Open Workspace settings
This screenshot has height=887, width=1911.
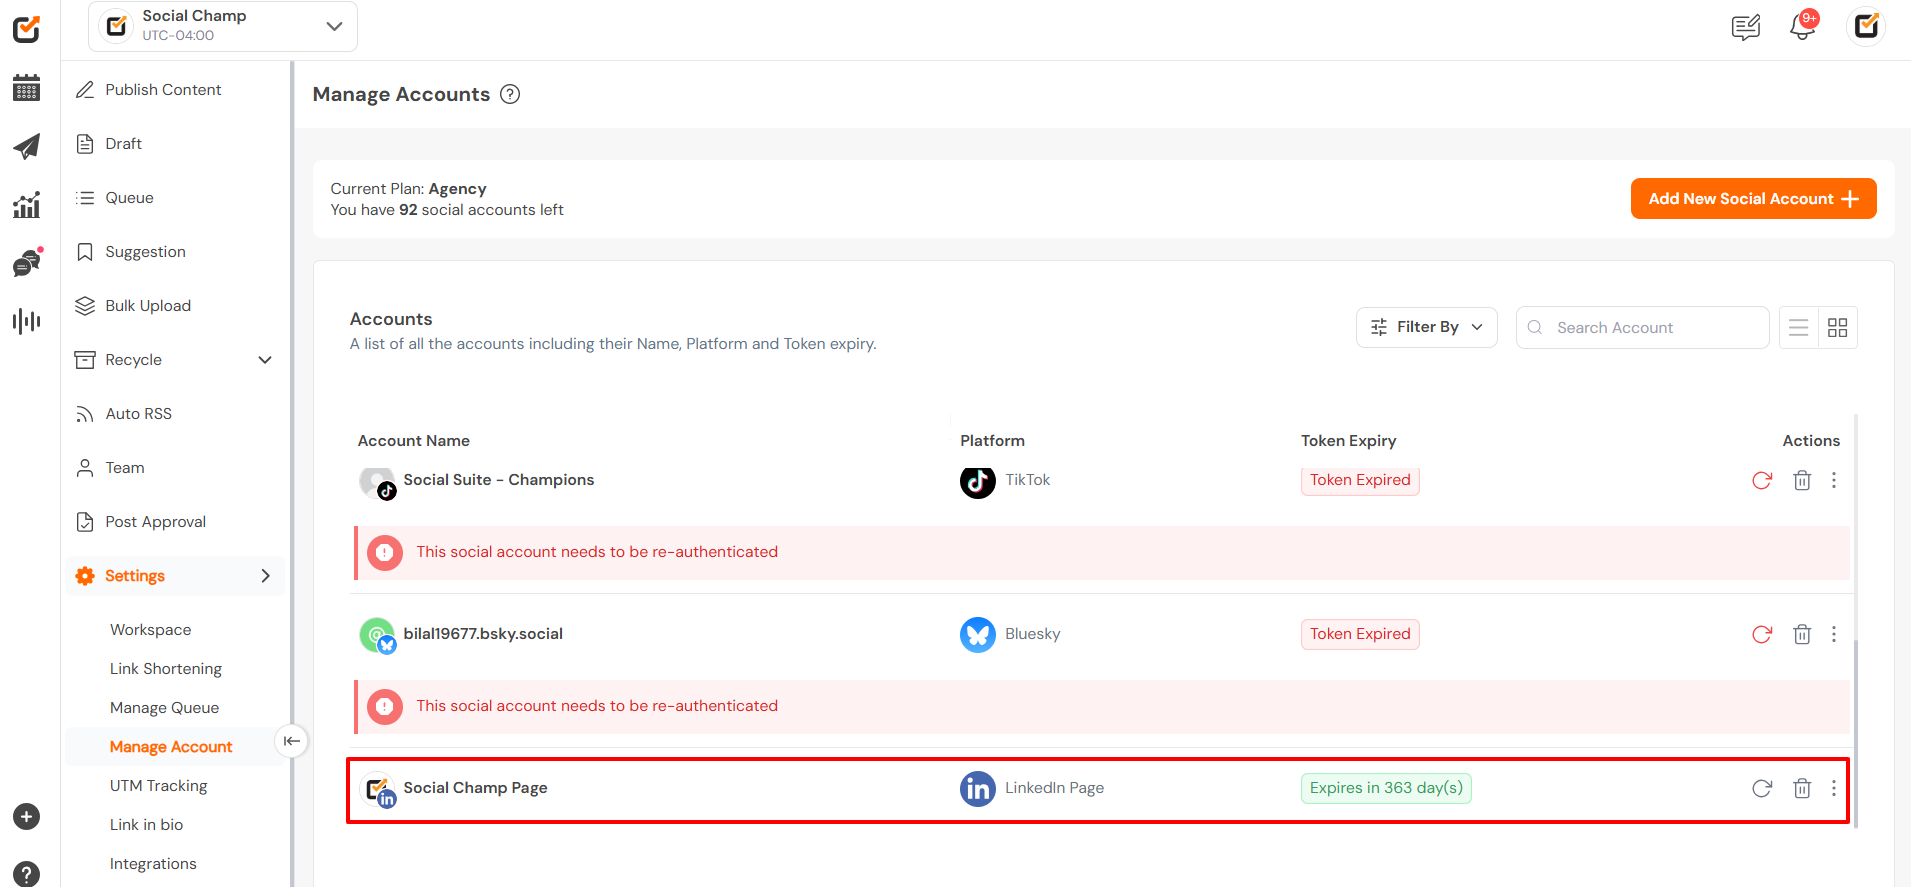pyautogui.click(x=150, y=630)
